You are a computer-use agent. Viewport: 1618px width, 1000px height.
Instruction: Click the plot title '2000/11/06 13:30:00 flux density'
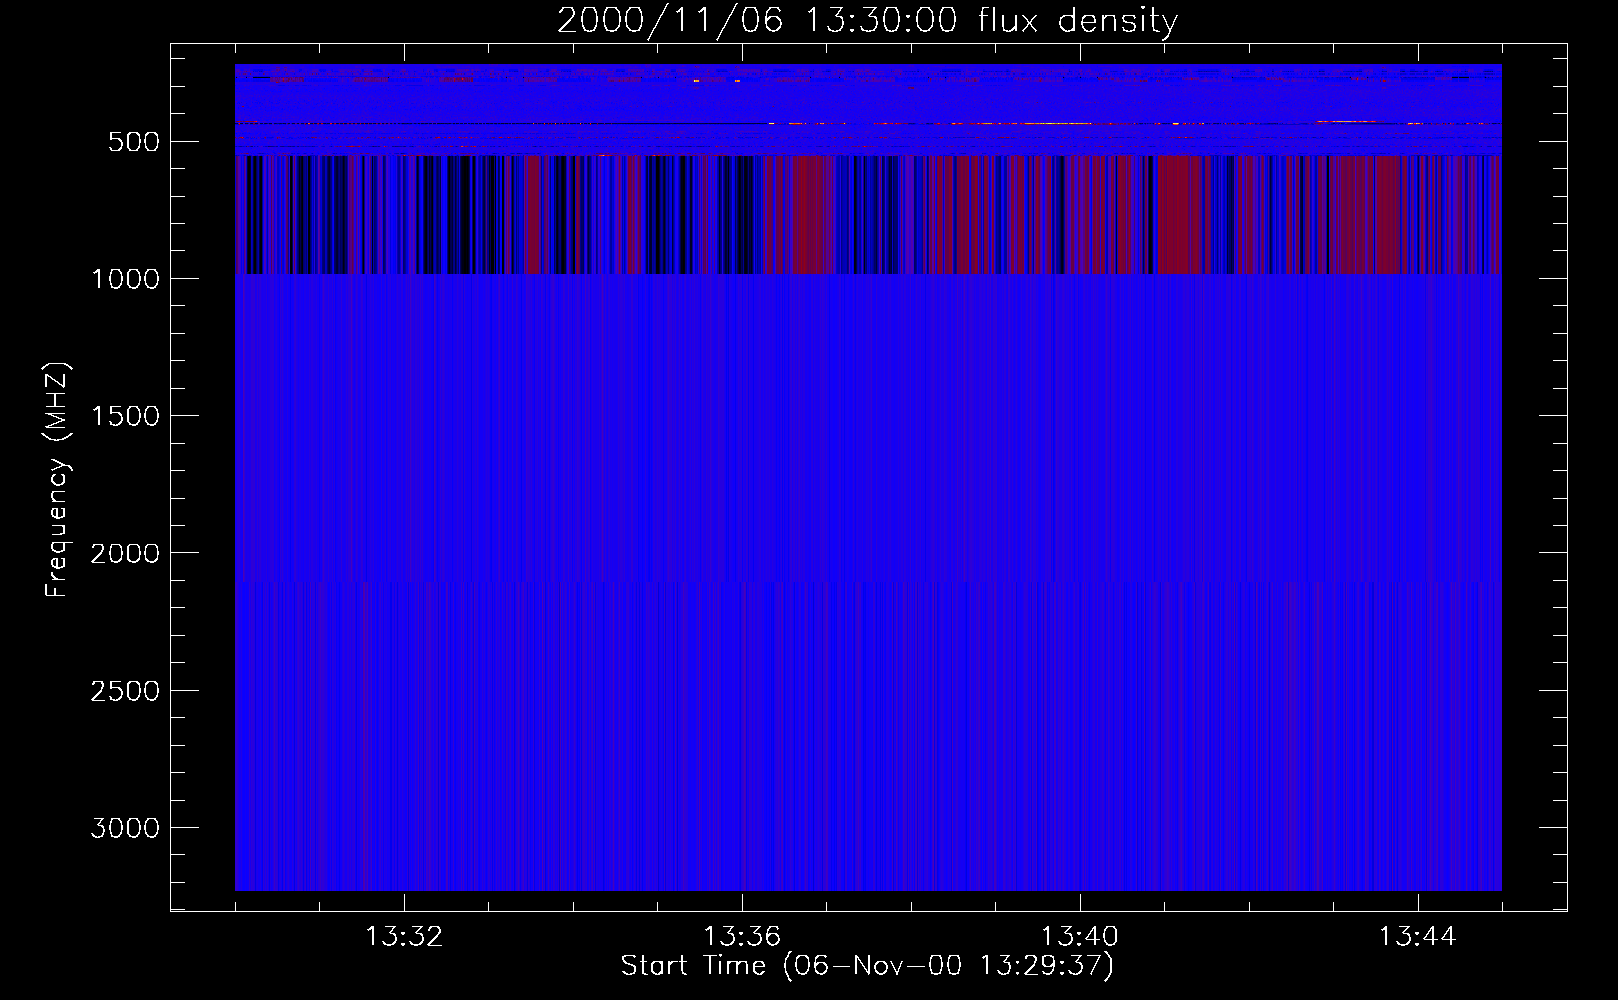(x=867, y=21)
